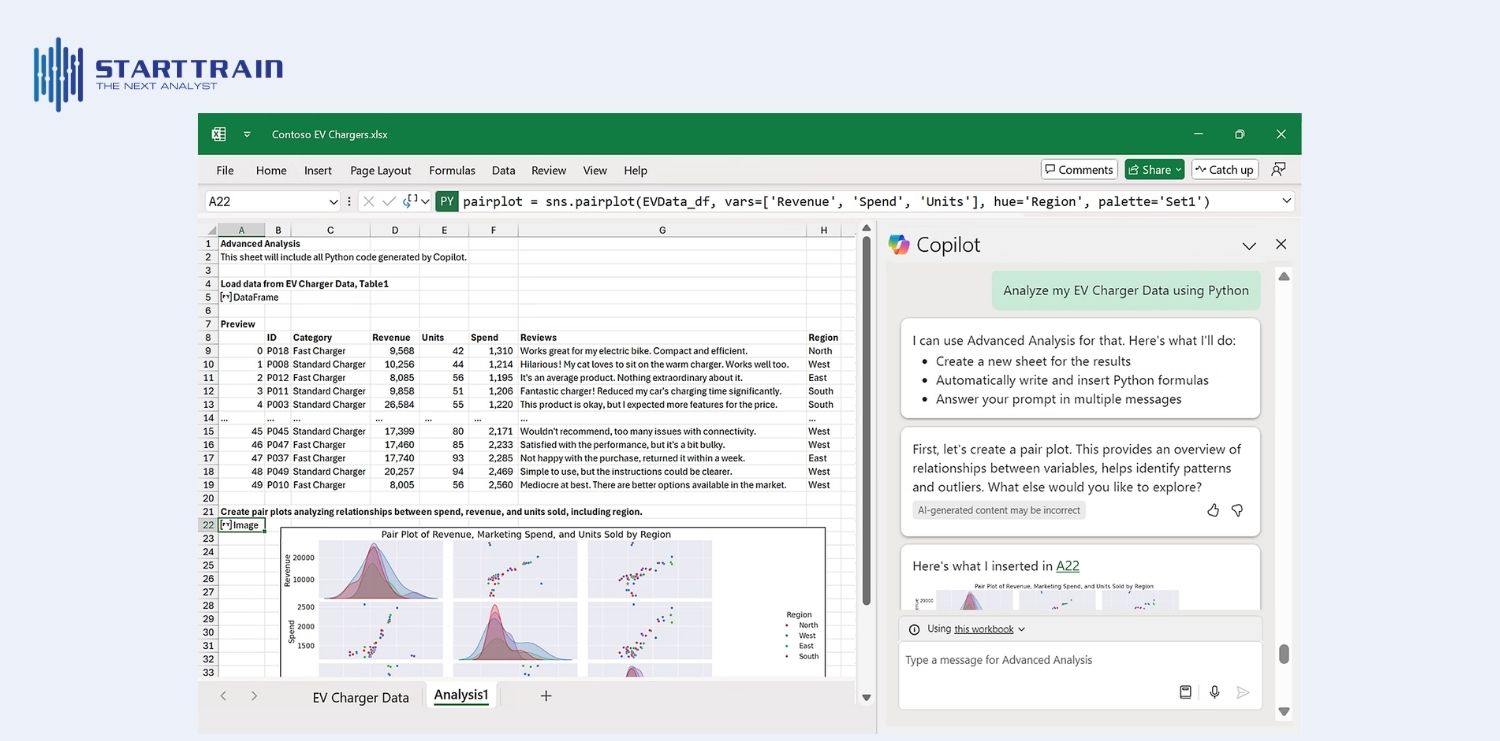Give thumbs down on Copilot's response
The width and height of the screenshot is (1500, 741).
[x=1237, y=510]
